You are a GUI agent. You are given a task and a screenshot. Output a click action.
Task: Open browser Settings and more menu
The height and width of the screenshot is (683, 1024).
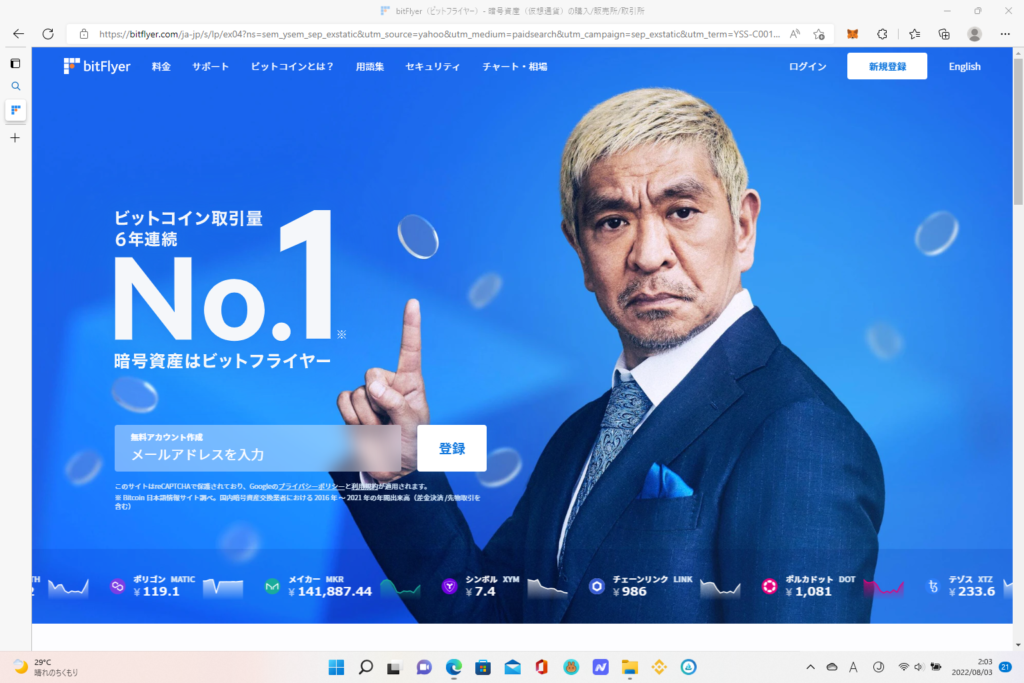point(1005,34)
